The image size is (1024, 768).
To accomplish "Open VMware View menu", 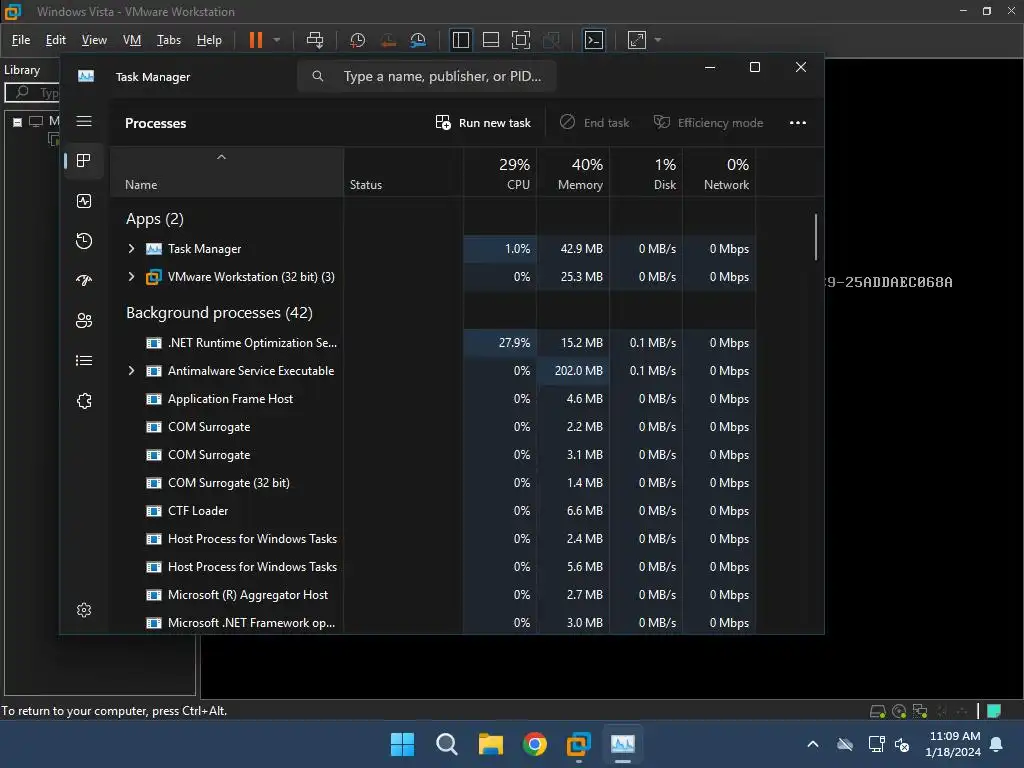I will click(x=94, y=40).
